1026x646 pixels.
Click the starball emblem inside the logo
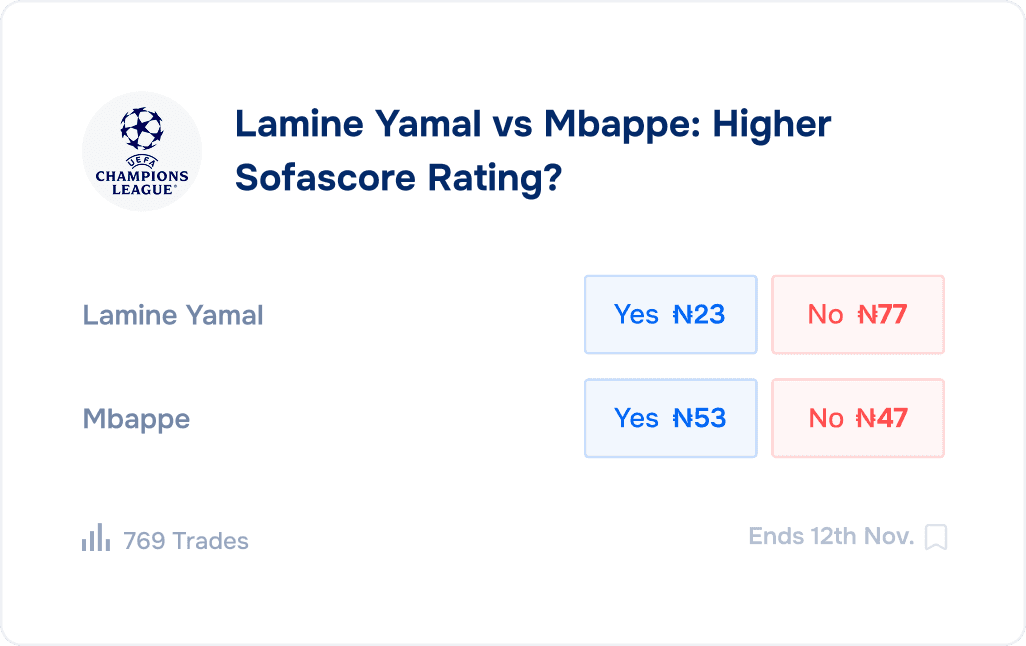142,129
